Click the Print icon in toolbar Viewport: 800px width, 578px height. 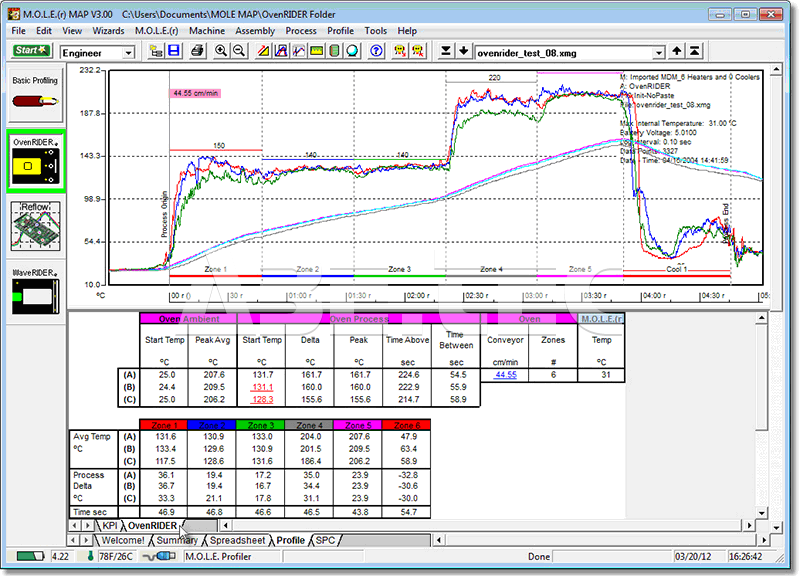[x=197, y=51]
